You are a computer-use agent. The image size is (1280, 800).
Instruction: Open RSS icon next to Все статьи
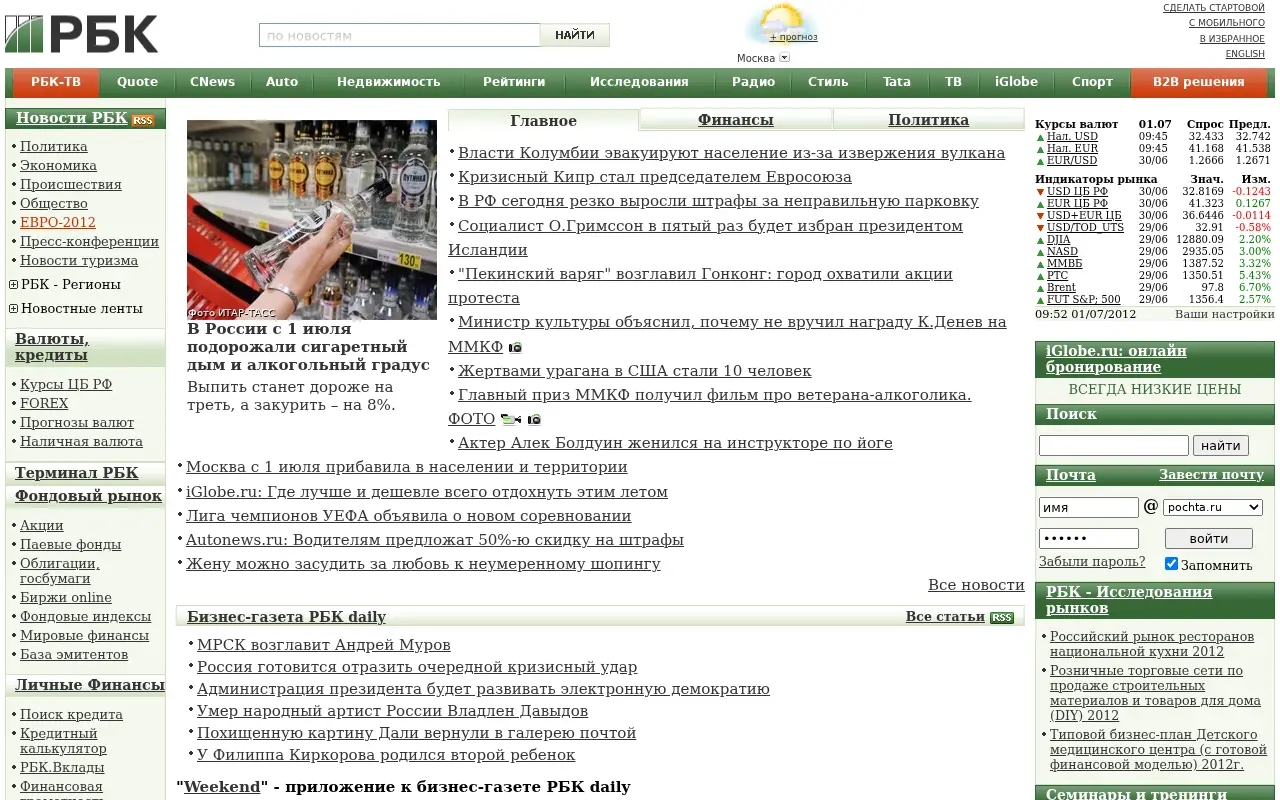point(1002,618)
